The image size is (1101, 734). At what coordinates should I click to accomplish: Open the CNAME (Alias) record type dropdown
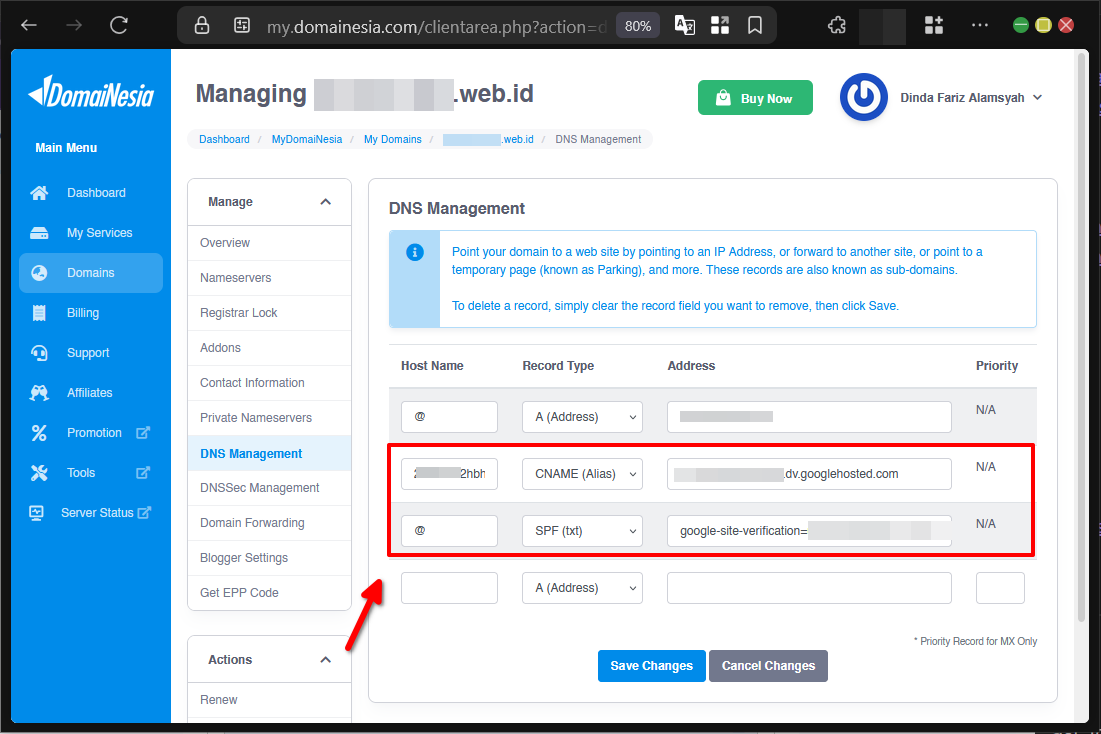(582, 474)
